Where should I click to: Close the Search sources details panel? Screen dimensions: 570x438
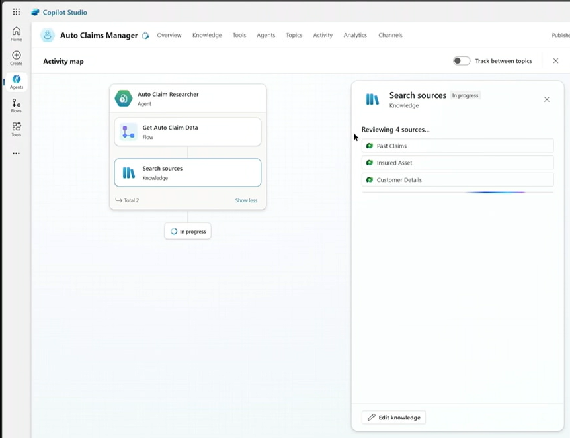coord(547,99)
